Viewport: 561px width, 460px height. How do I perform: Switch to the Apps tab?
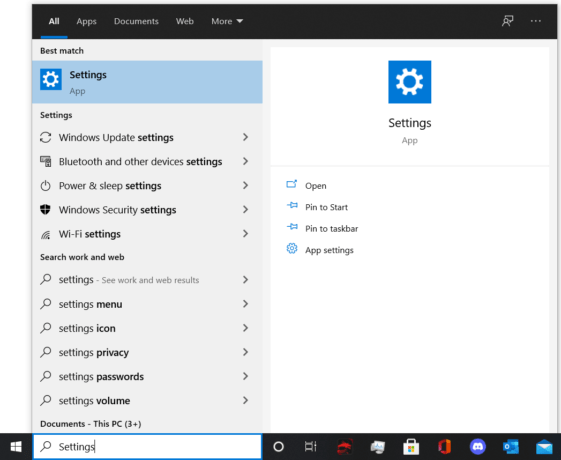[x=86, y=21]
